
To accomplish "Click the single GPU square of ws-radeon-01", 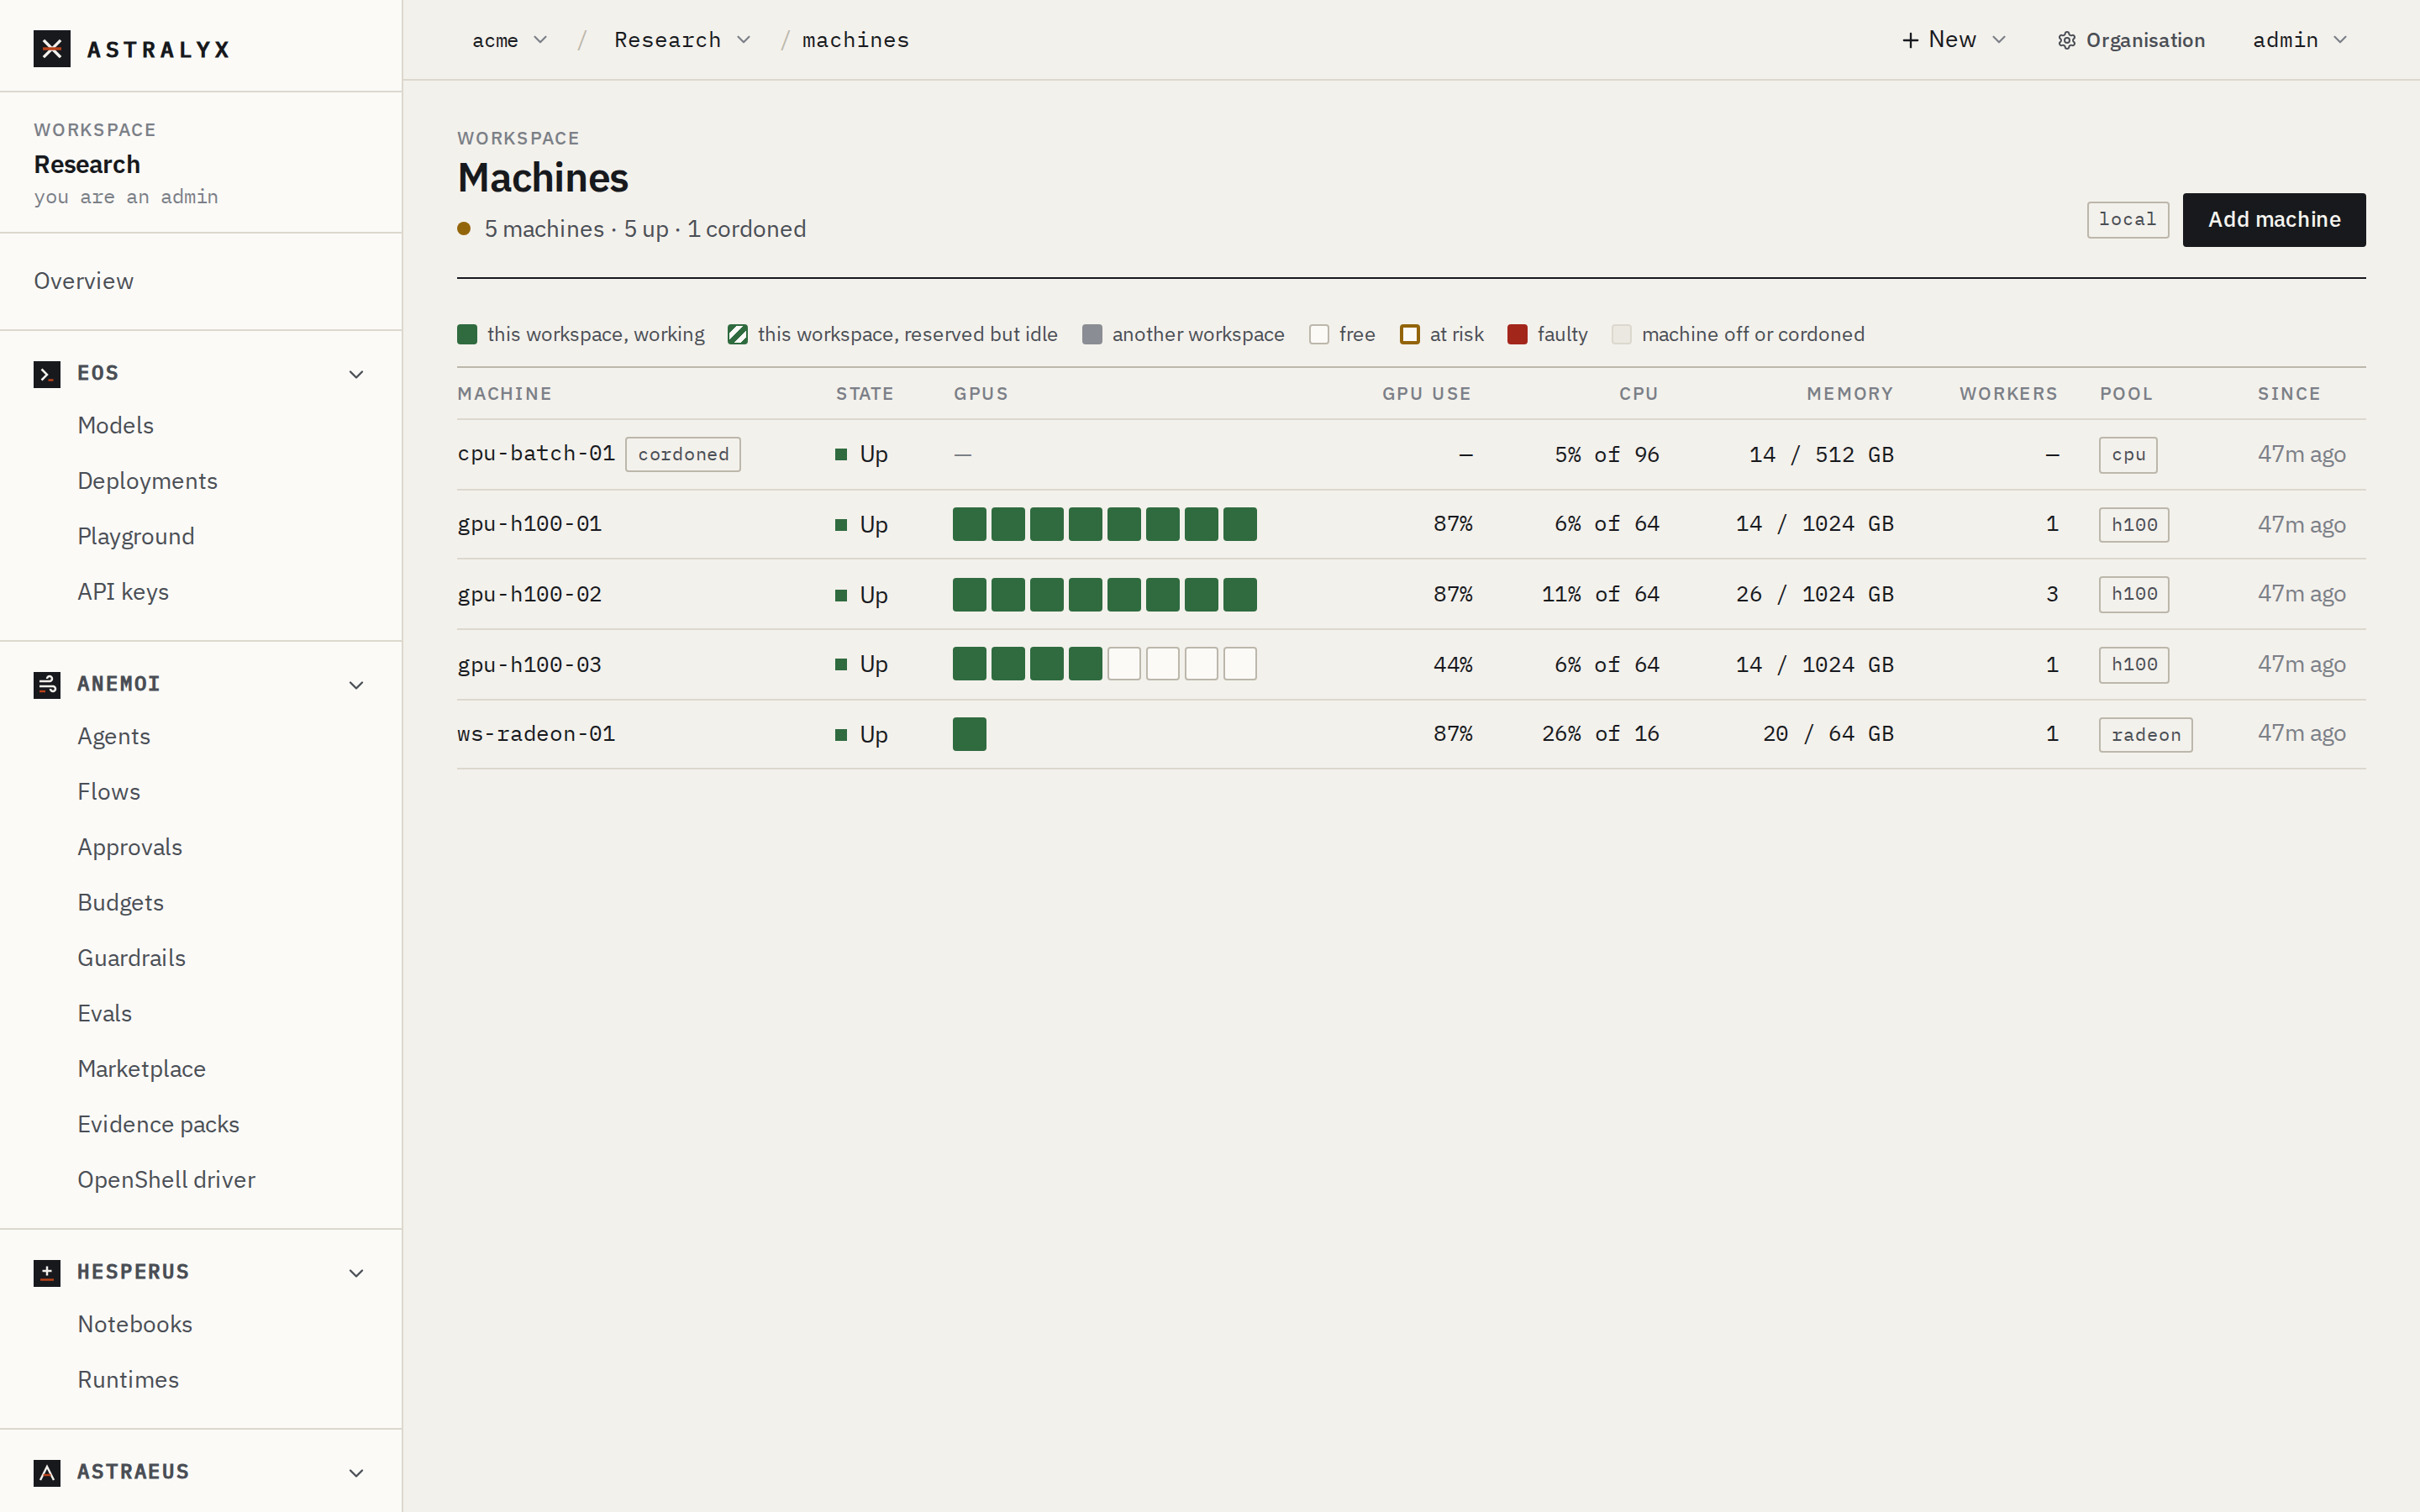I will tap(970, 735).
